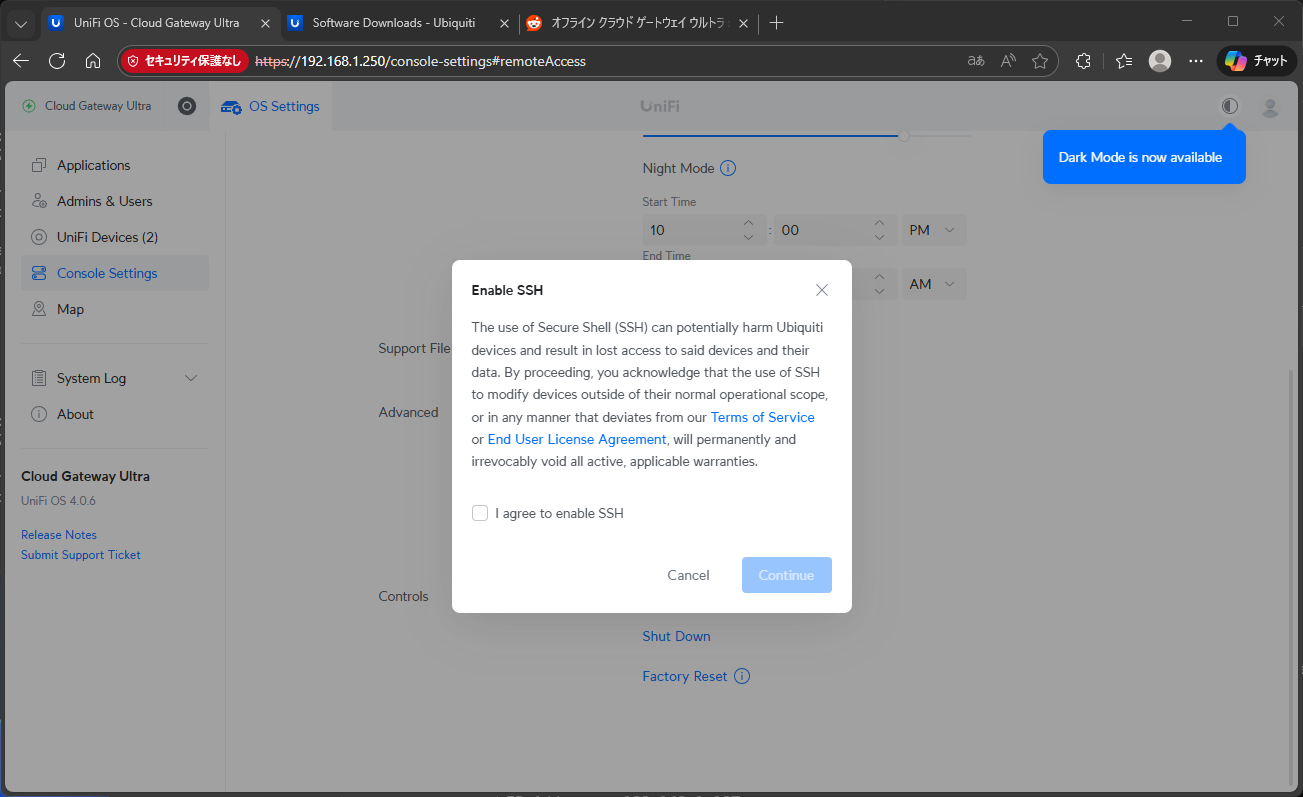
Task: Click the Cancel button in the dialog
Action: coord(688,575)
